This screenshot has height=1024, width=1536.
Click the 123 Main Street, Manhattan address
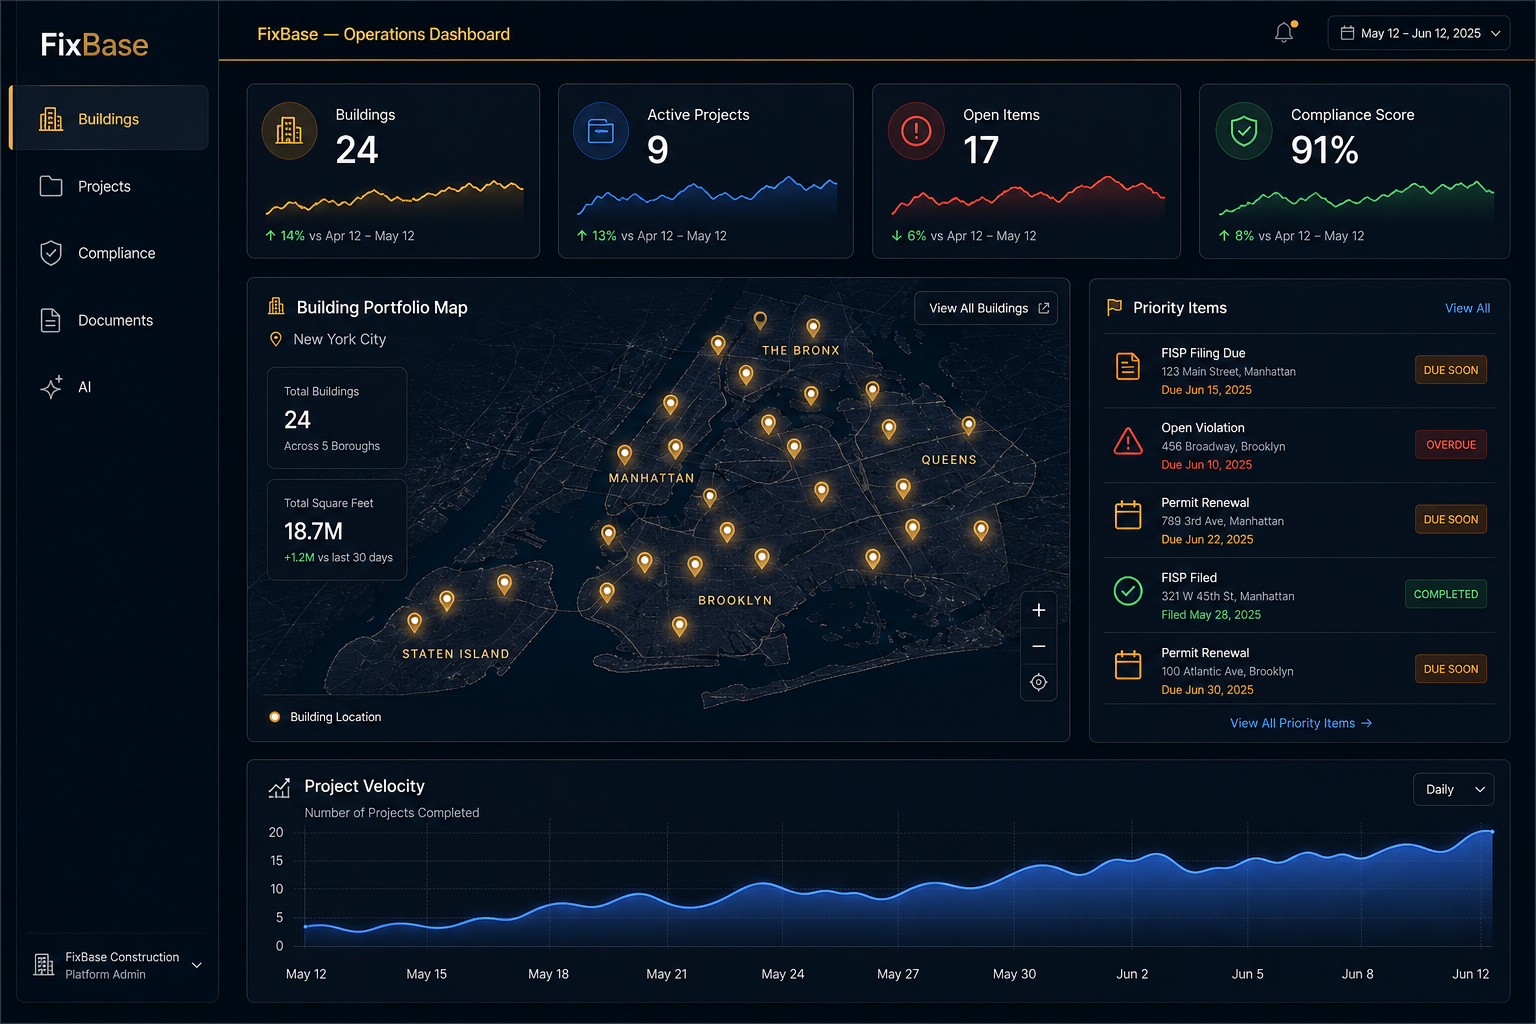pos(1228,372)
